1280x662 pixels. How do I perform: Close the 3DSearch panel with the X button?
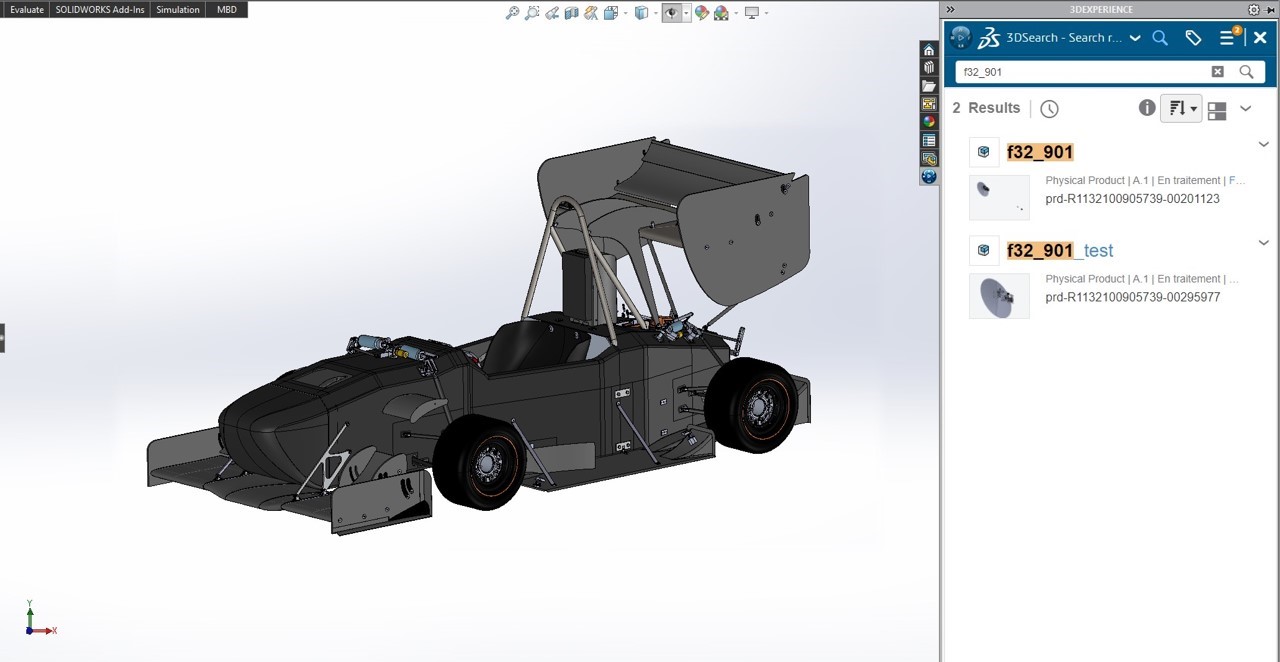point(1259,37)
